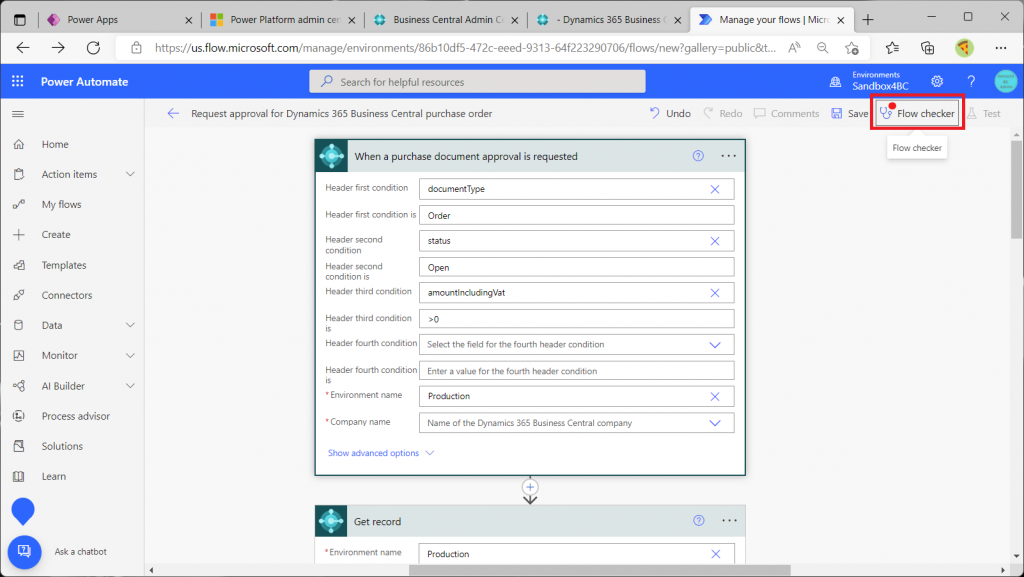The image size is (1024, 577).
Task: Switch to Power Platform admin center tab
Action: [x=282, y=20]
